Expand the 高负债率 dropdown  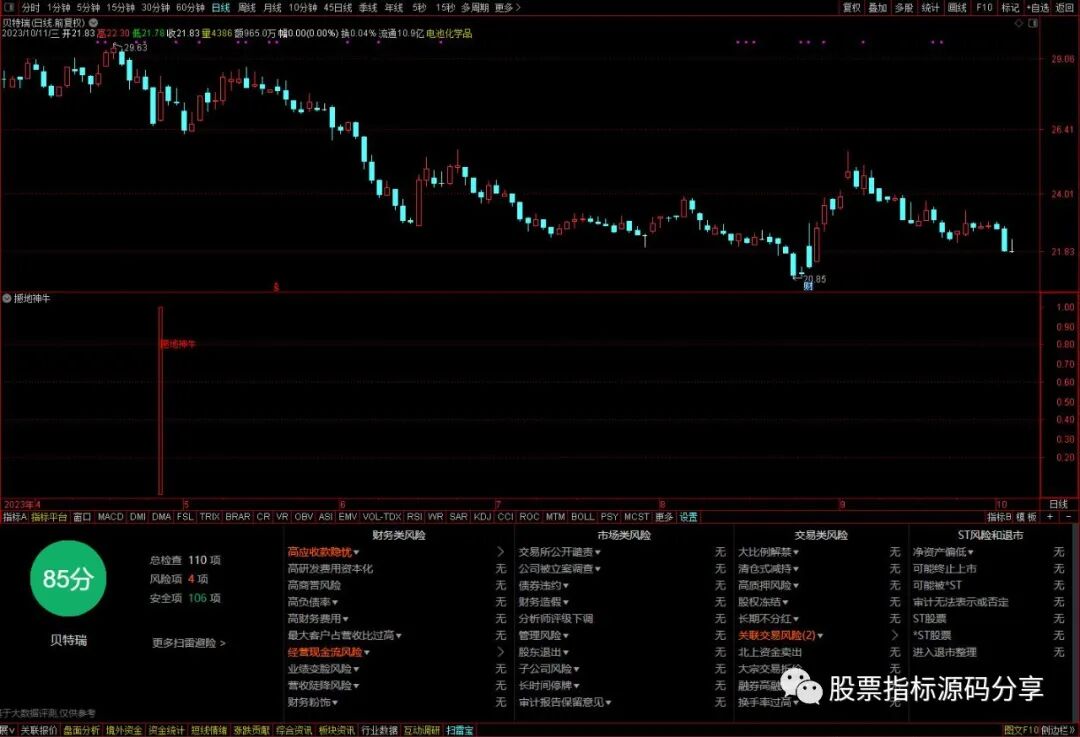pos(311,602)
